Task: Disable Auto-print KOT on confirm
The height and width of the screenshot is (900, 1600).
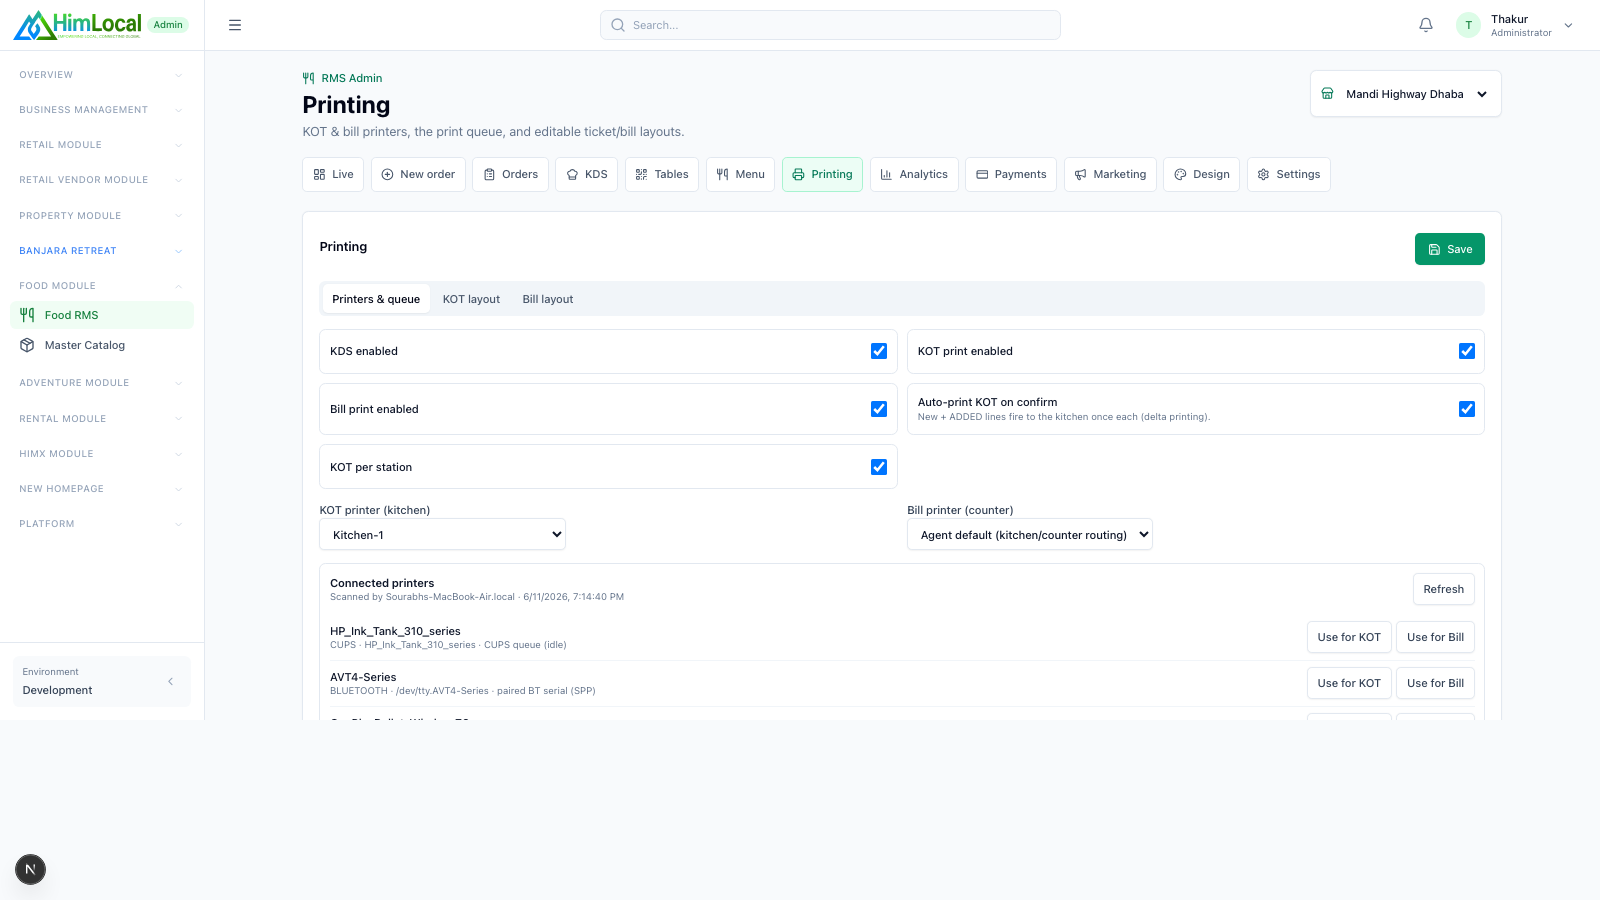Action: point(1467,409)
